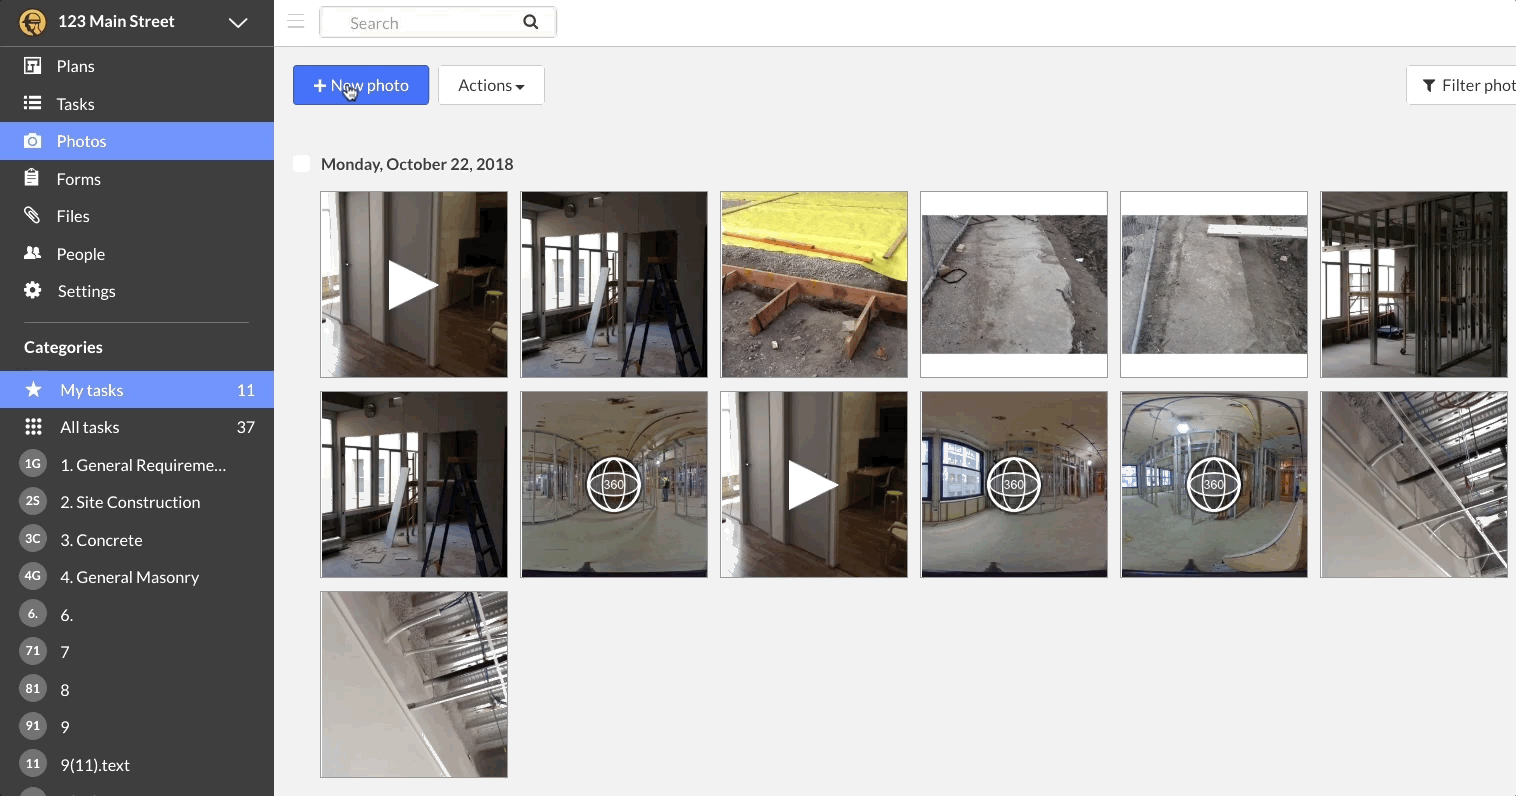
Task: Click the 4G category badge
Action: coord(33,577)
